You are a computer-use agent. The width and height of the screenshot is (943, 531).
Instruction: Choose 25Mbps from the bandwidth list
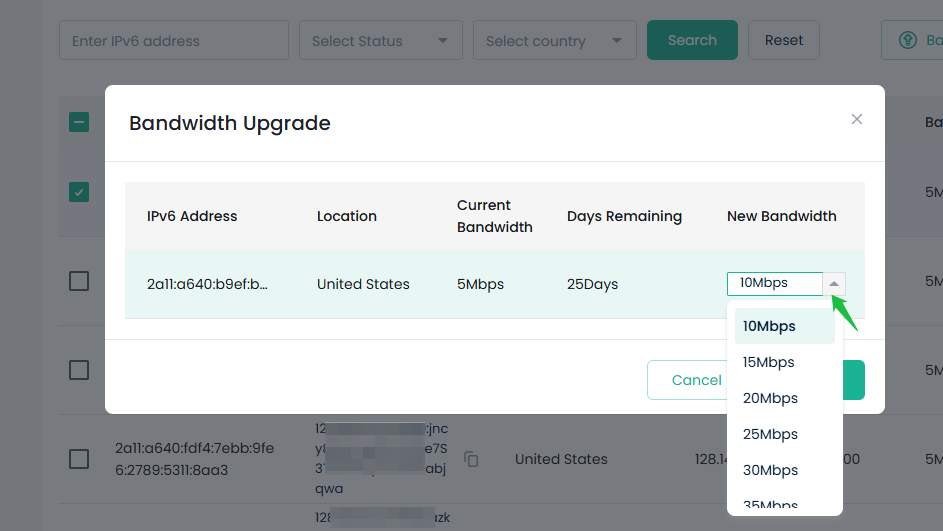(x=784, y=434)
